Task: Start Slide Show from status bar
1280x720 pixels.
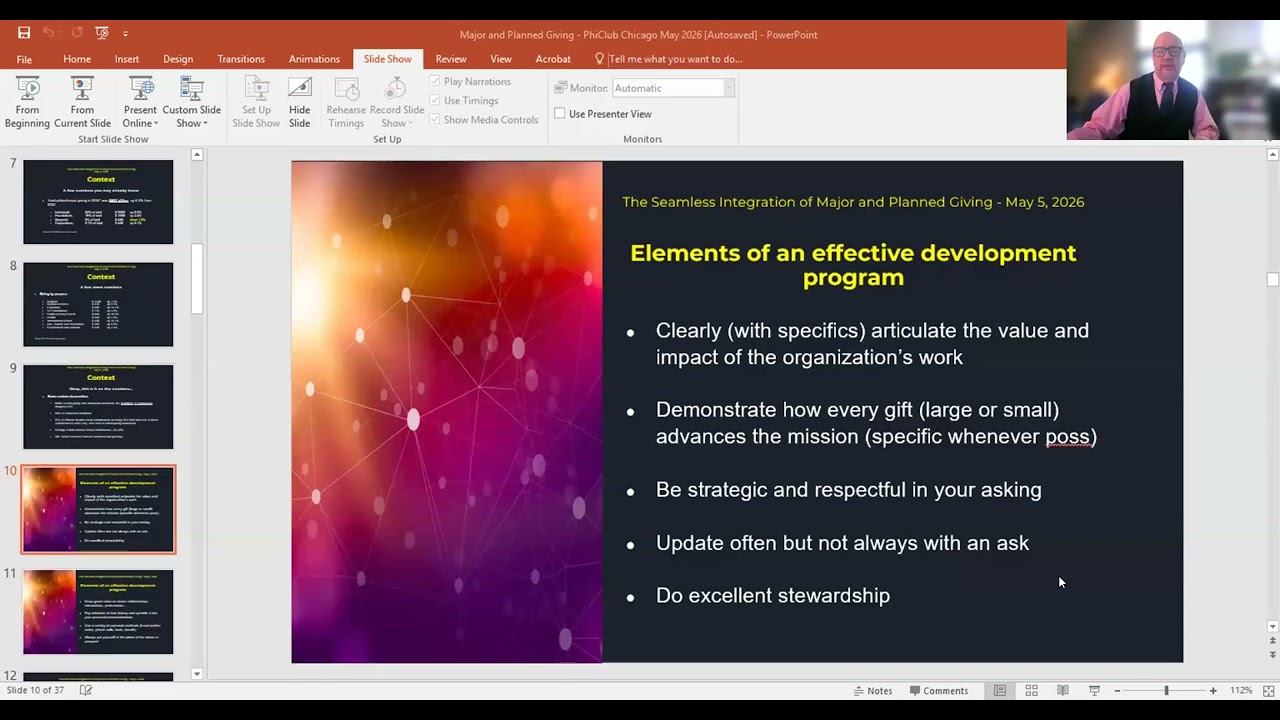Action: coord(1094,690)
